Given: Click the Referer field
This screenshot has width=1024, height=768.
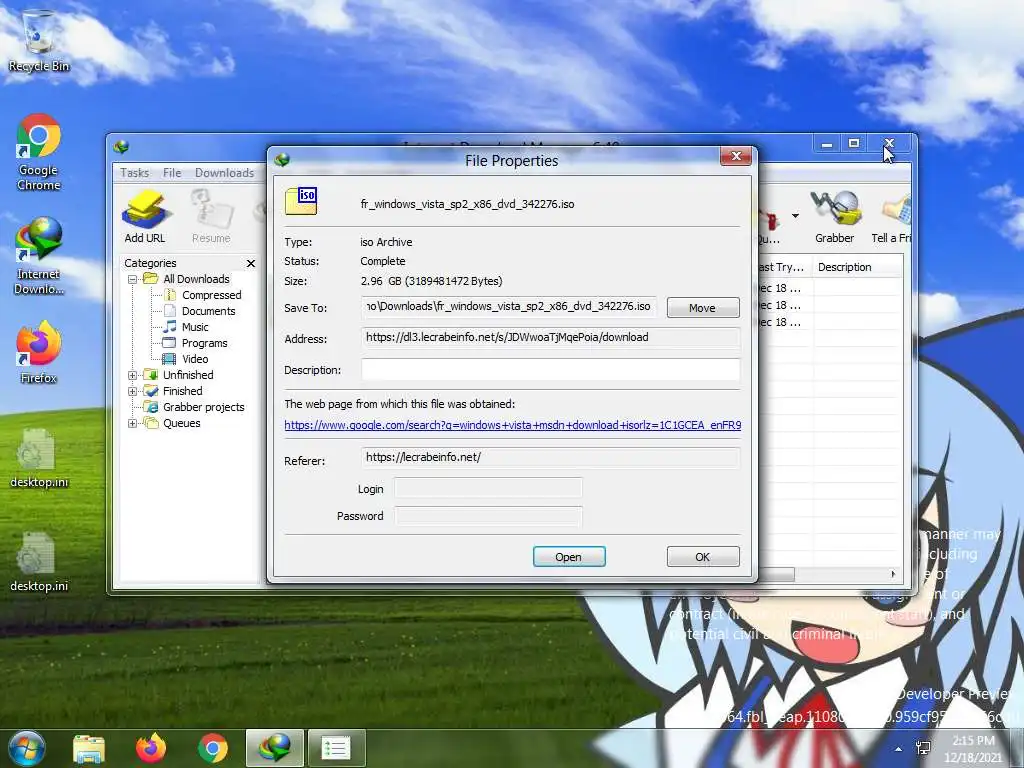Looking at the screenshot, I should [551, 458].
